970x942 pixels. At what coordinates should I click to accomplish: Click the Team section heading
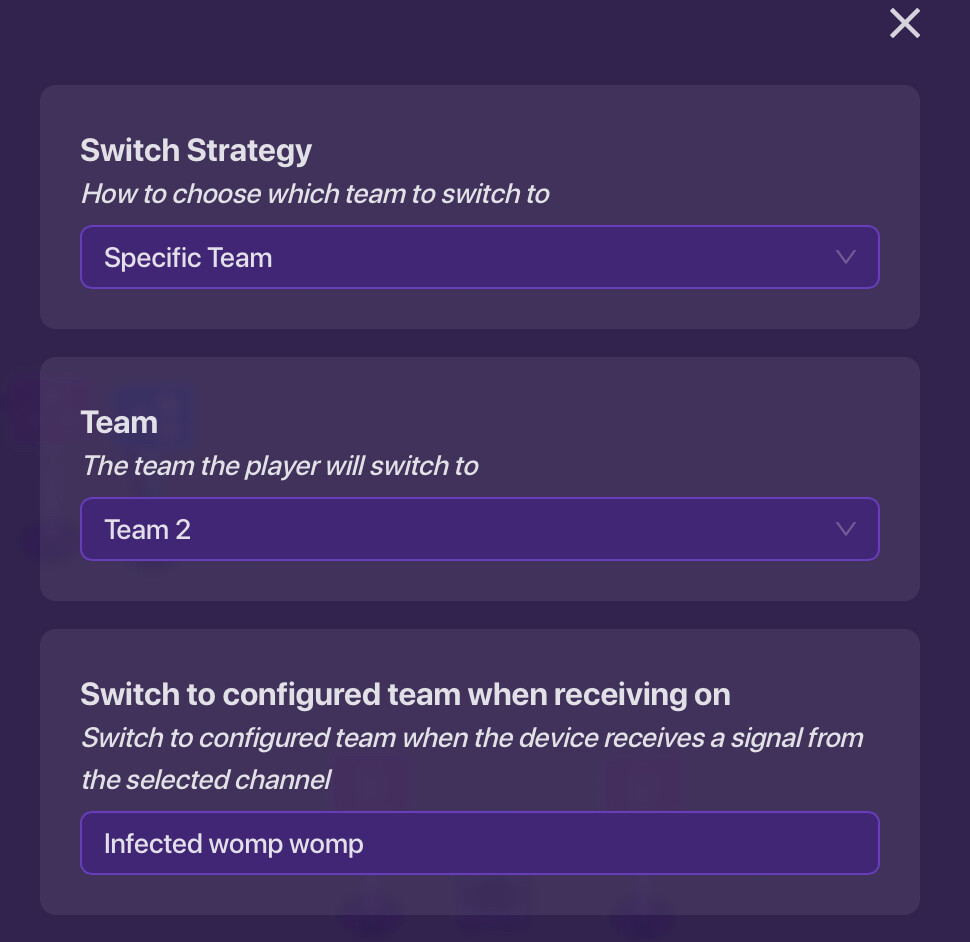click(119, 422)
